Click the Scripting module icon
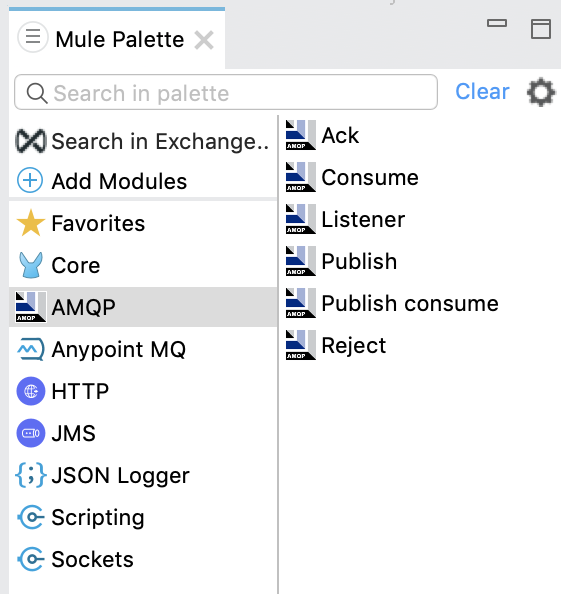Image resolution: width=561 pixels, height=594 pixels. click(x=31, y=517)
